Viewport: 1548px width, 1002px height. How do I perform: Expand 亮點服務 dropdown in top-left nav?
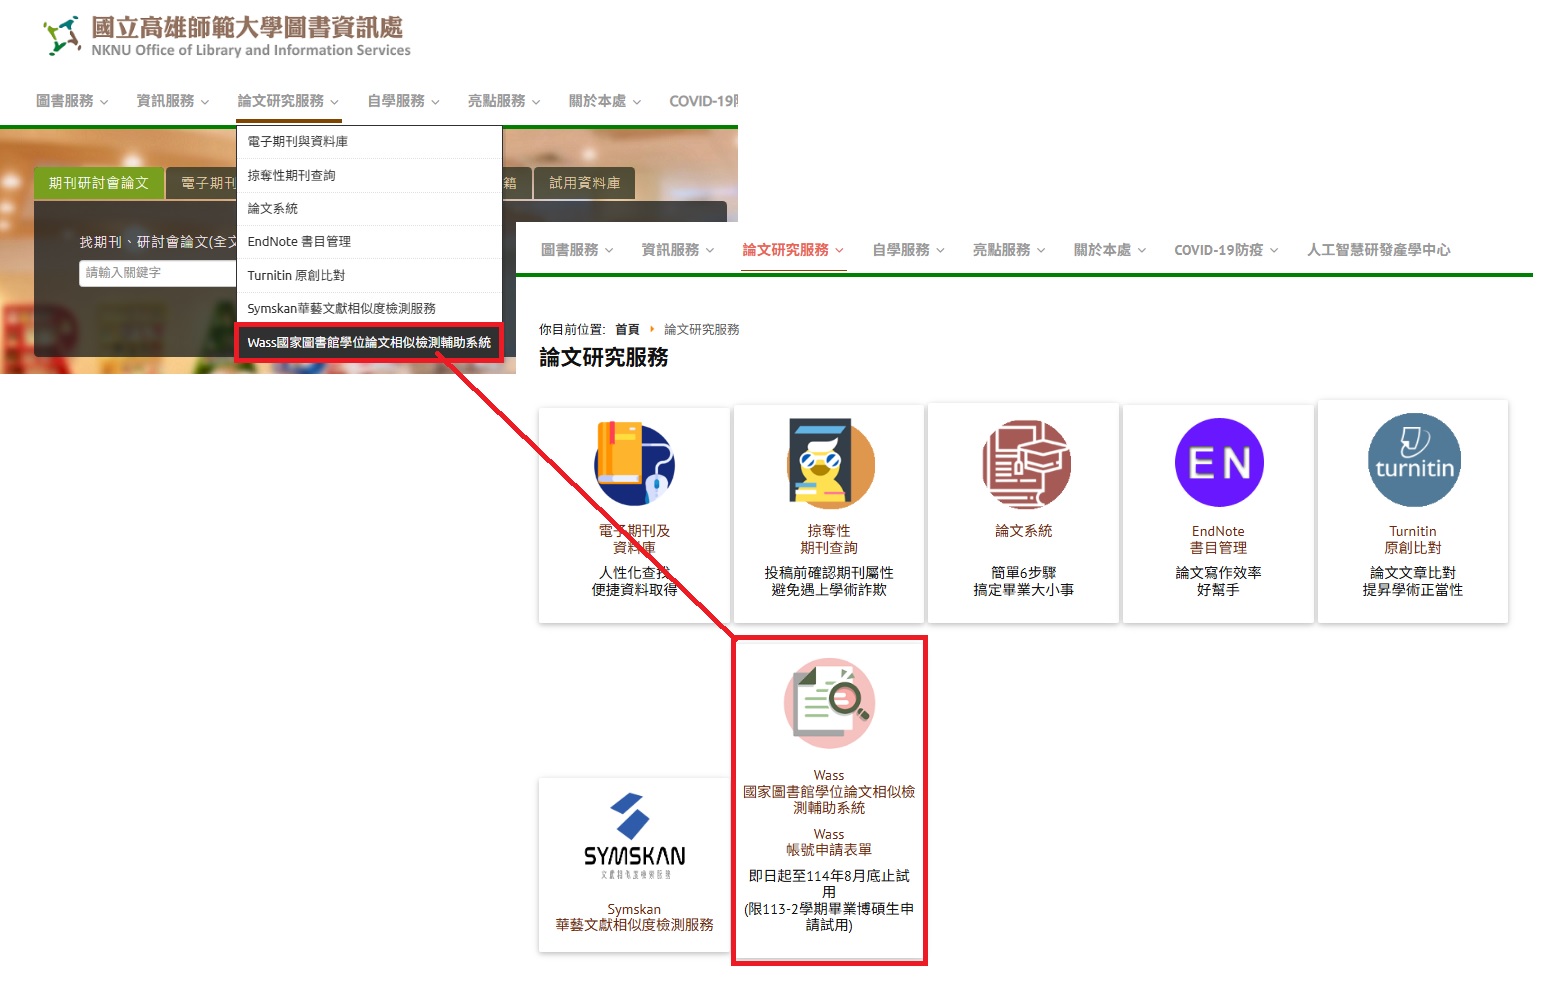pos(504,101)
